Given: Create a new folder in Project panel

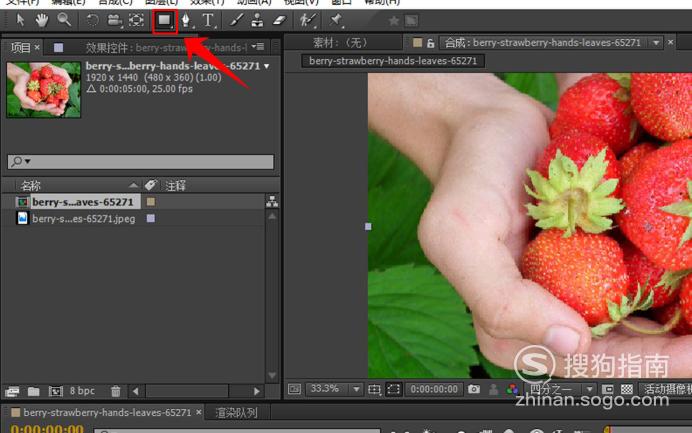Looking at the screenshot, I should coord(34,391).
